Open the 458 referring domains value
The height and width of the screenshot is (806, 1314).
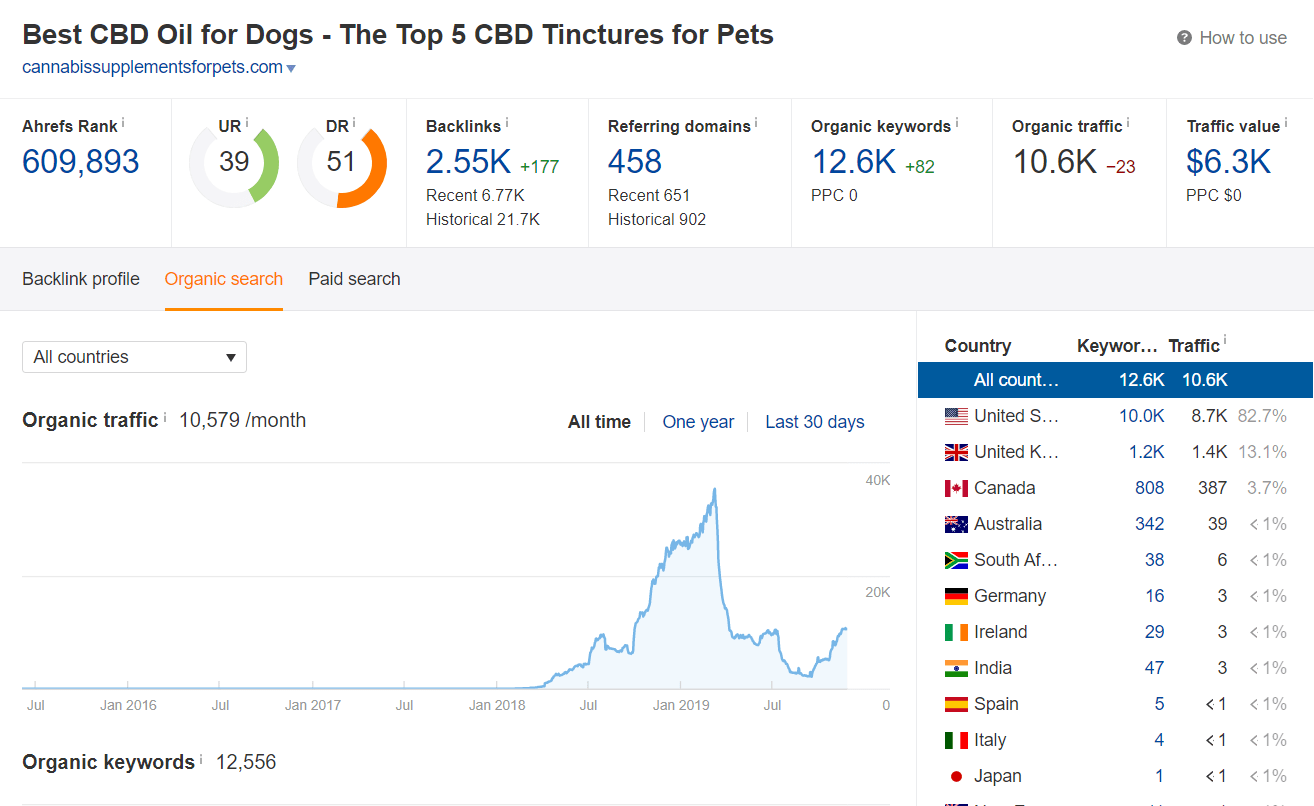pyautogui.click(x=635, y=162)
